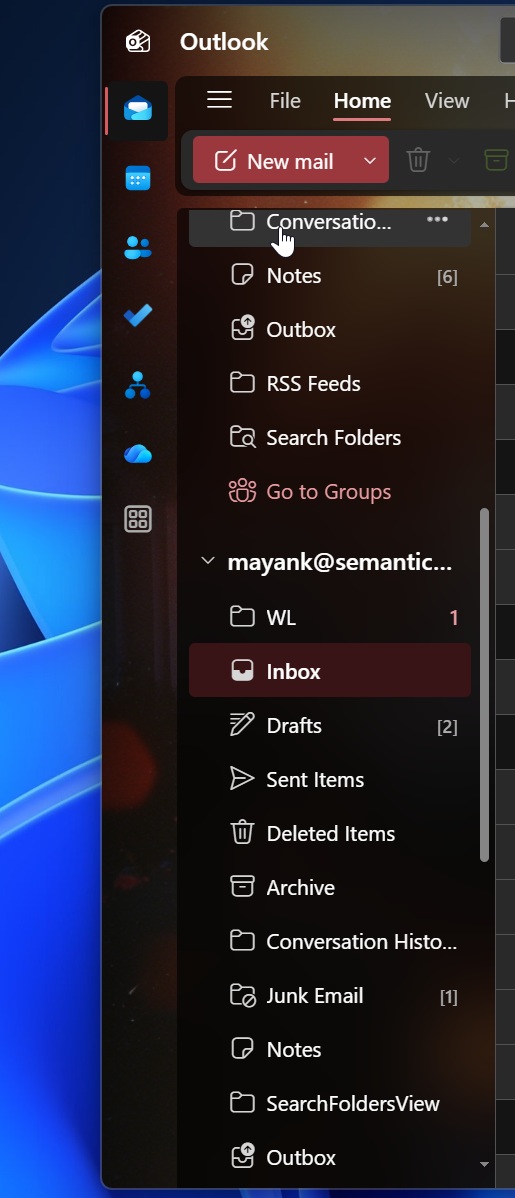Open the More apps grid icon
Screen dimensions: 515x1198
(138, 520)
